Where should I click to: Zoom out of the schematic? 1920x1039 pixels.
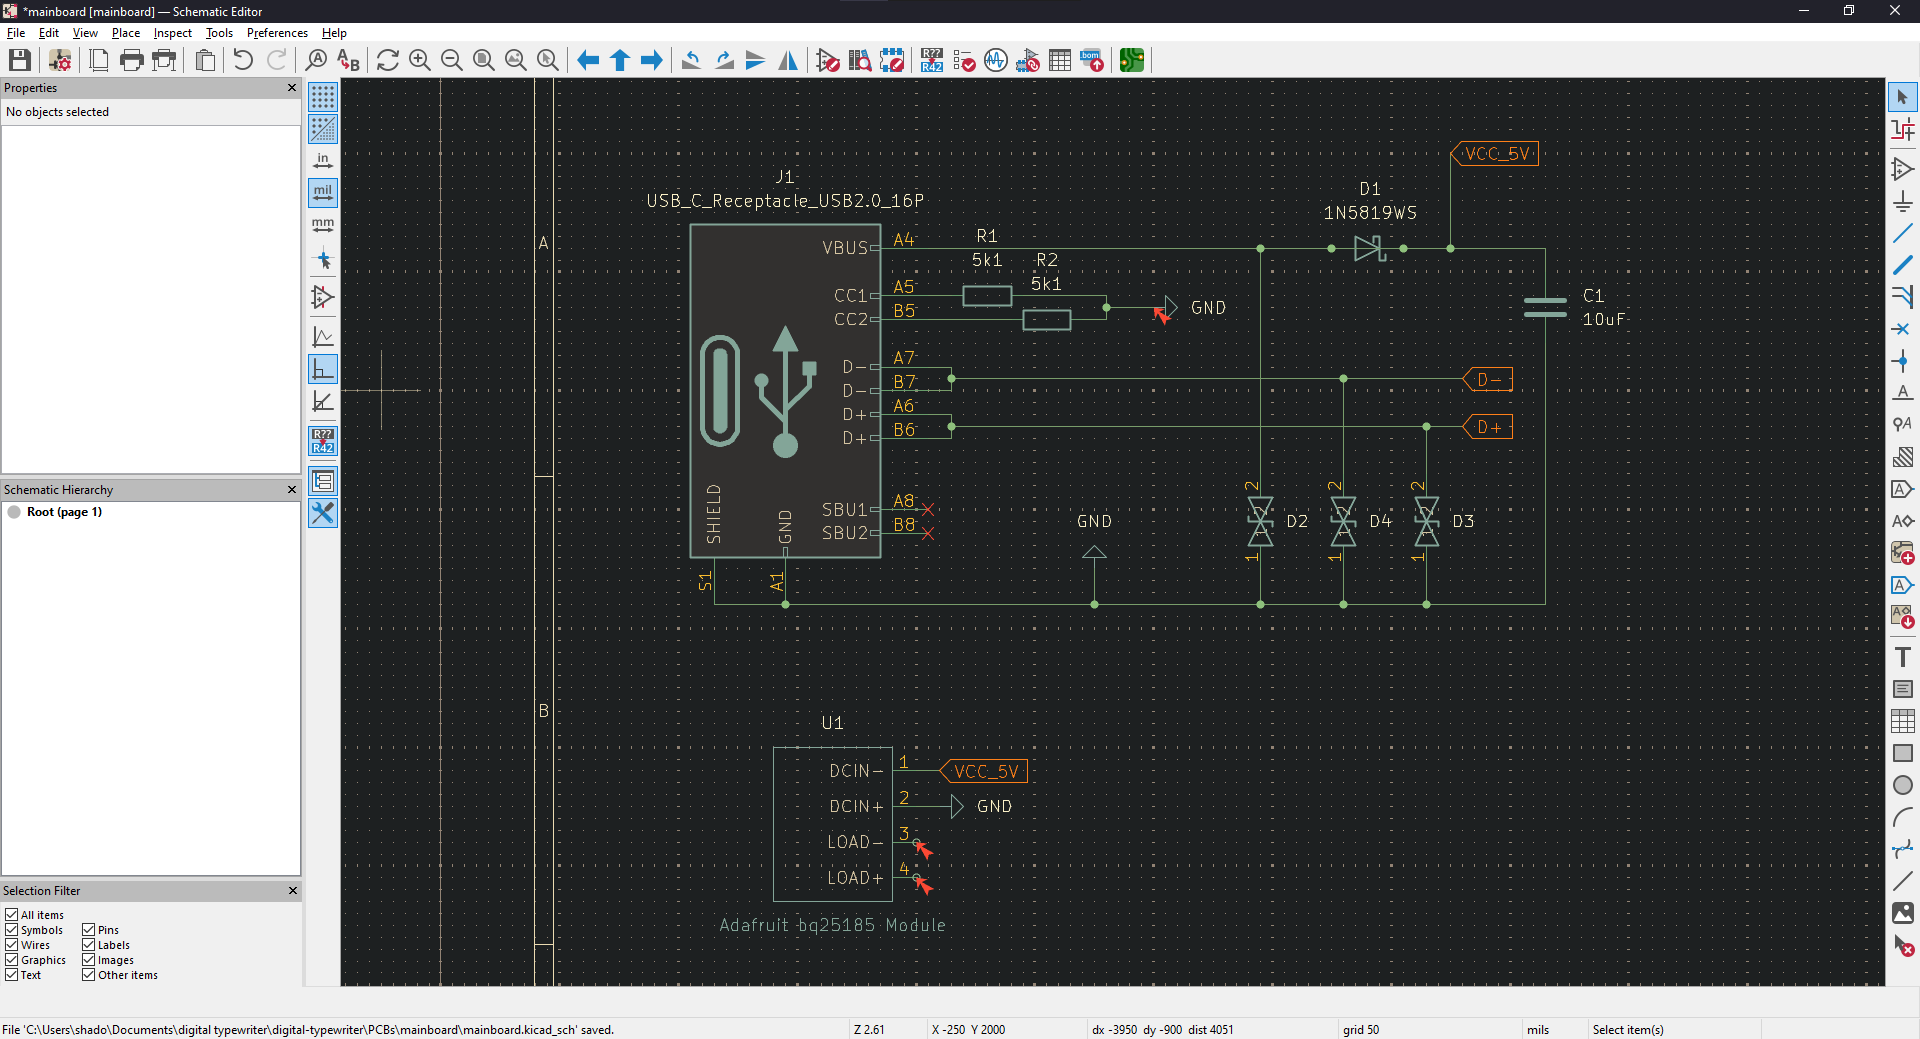[x=452, y=61]
